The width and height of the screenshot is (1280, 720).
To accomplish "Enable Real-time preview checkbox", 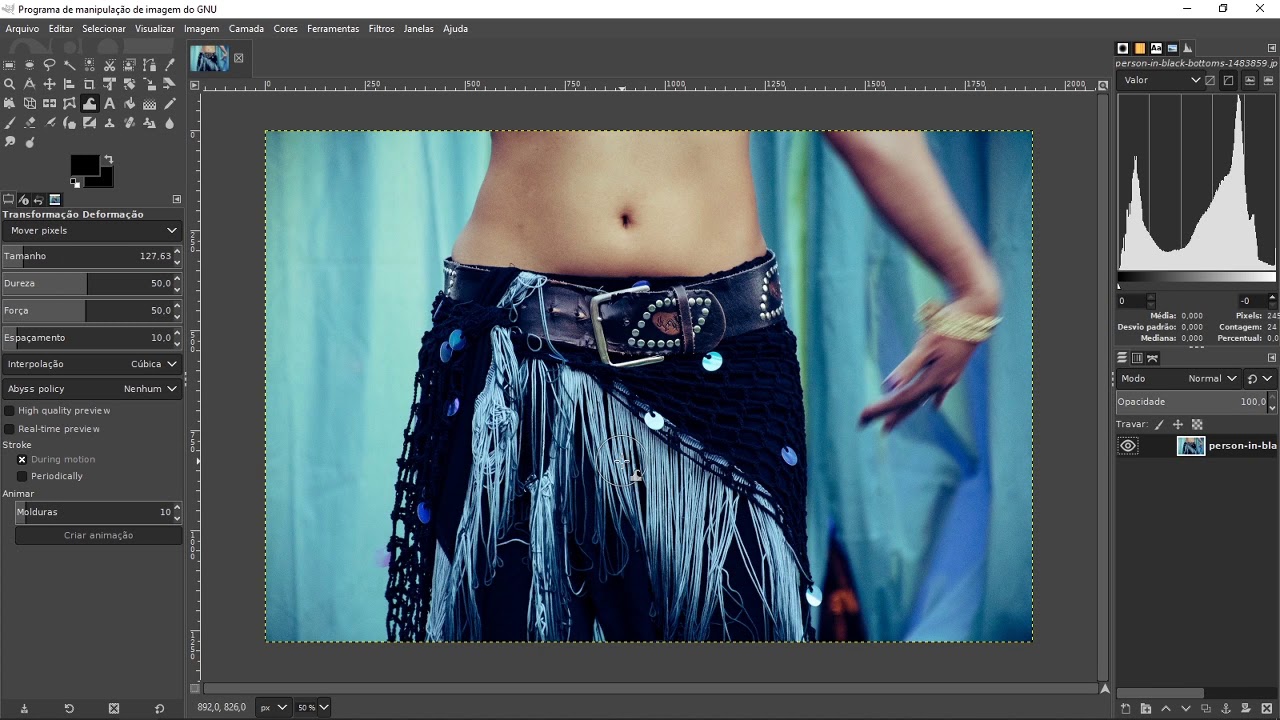I will pos(10,428).
